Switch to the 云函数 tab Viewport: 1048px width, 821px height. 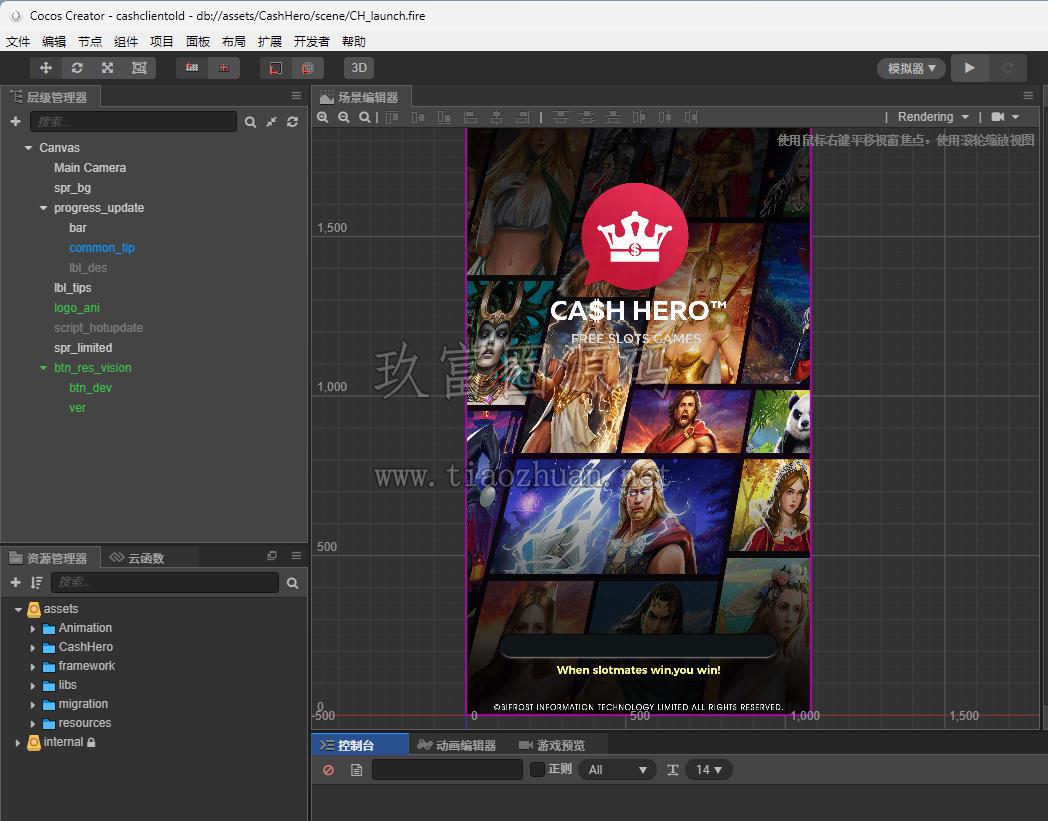click(137, 558)
